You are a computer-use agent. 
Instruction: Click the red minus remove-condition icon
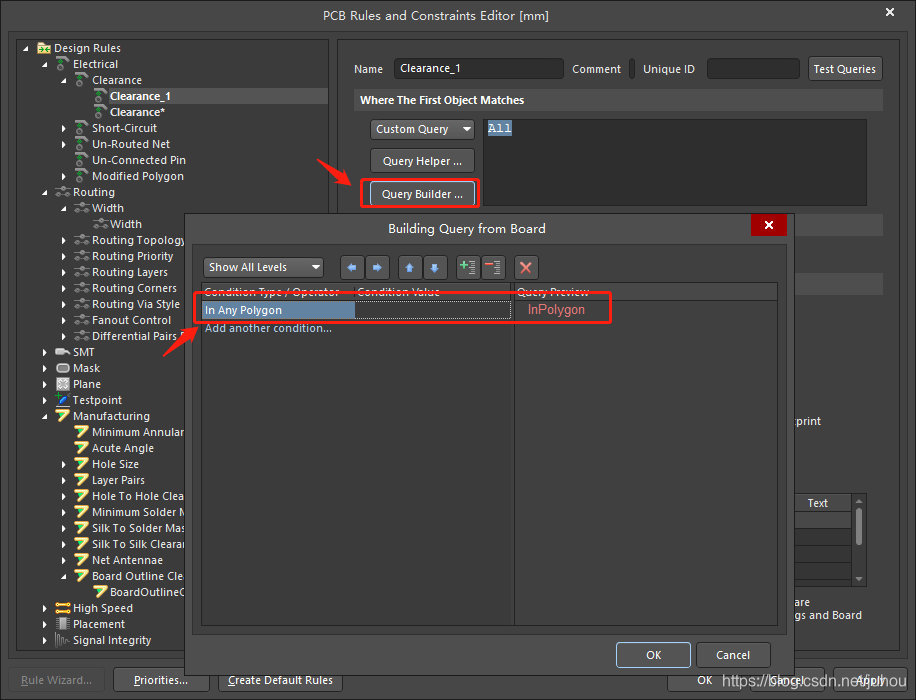pyautogui.click(x=493, y=267)
